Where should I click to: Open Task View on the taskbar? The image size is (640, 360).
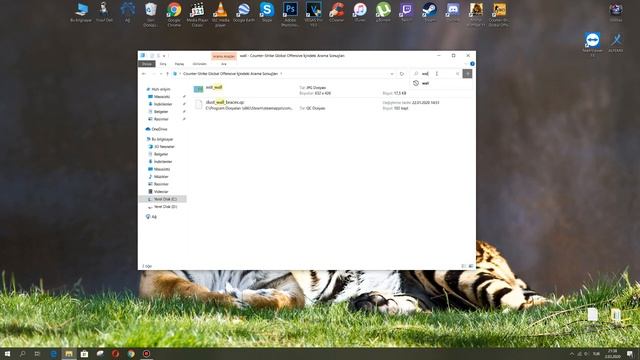coord(37,354)
